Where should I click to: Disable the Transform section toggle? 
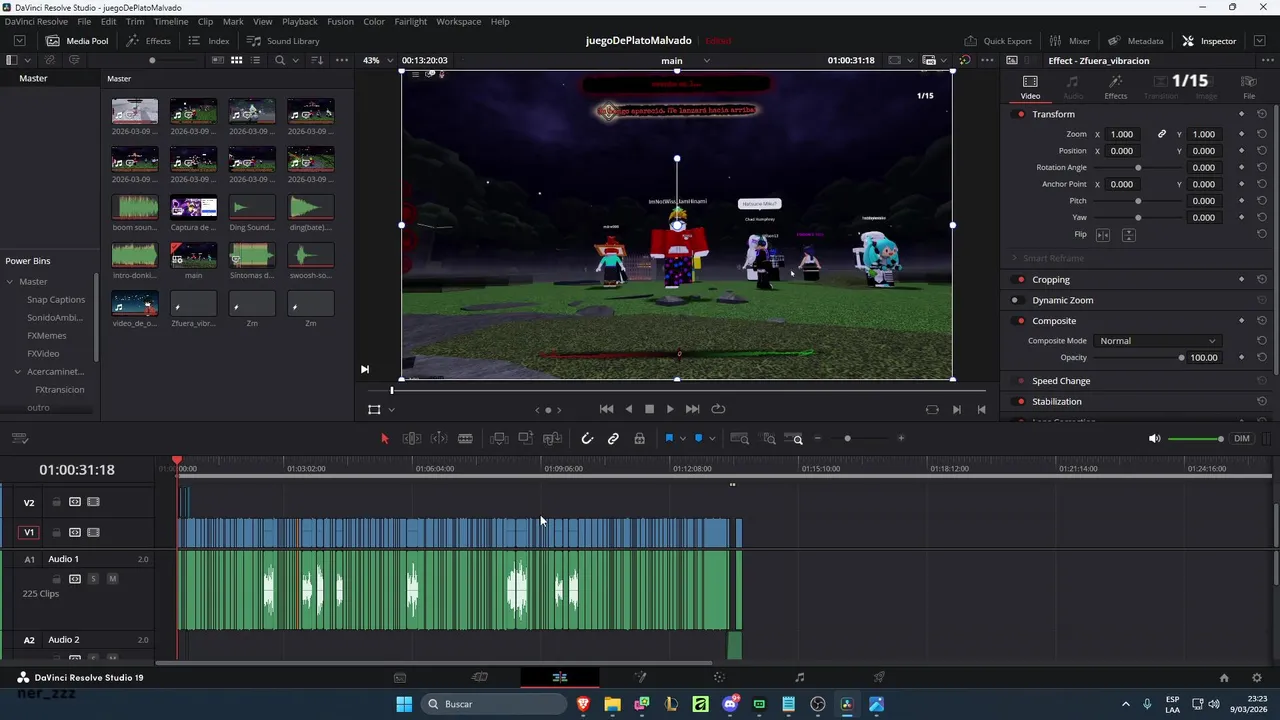coord(1020,114)
